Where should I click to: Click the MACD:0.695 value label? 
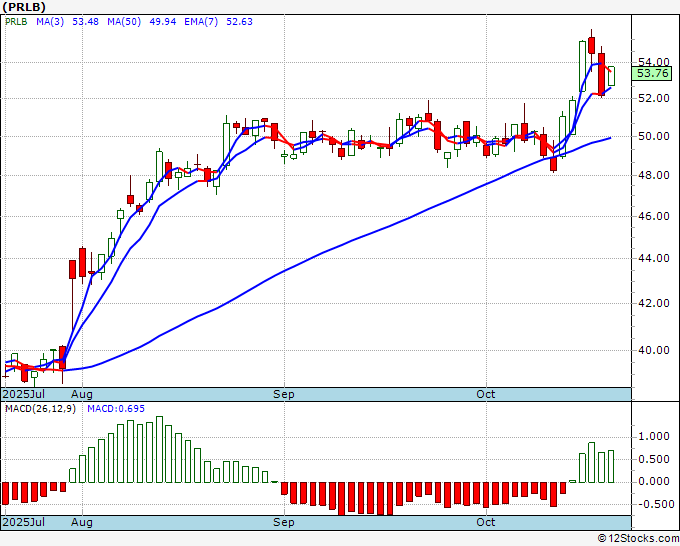(x=116, y=409)
